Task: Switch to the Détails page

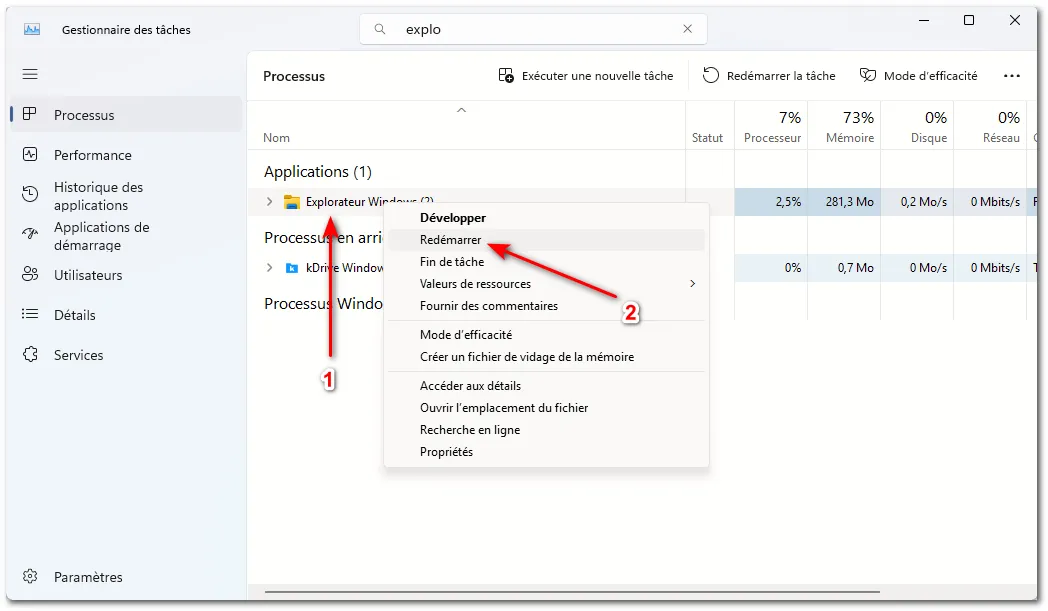Action: tap(126, 315)
